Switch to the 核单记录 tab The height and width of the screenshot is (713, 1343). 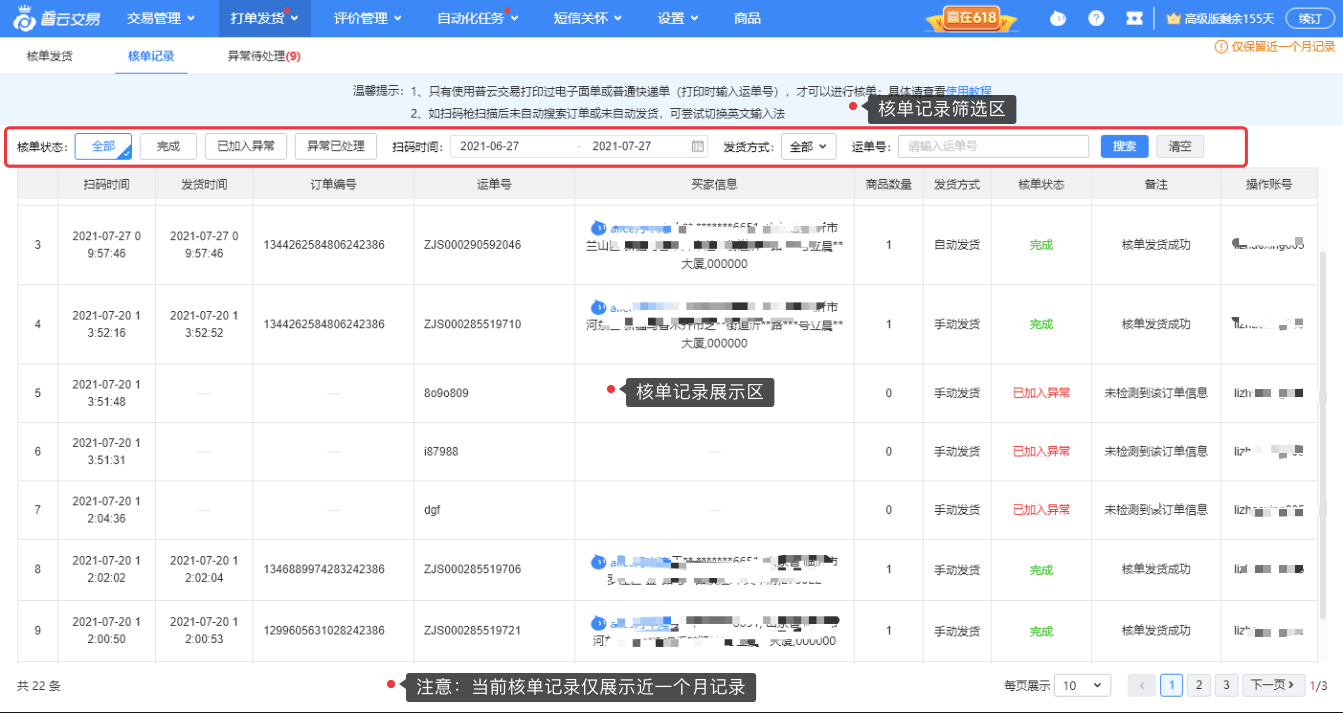pos(151,56)
